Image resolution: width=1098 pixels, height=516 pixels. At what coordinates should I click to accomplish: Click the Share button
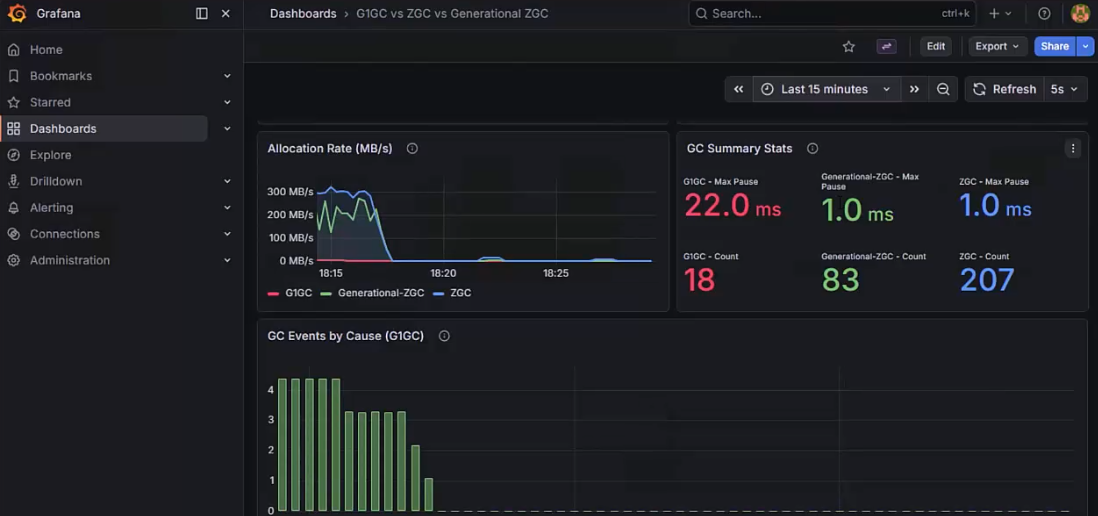pyautogui.click(x=1055, y=46)
